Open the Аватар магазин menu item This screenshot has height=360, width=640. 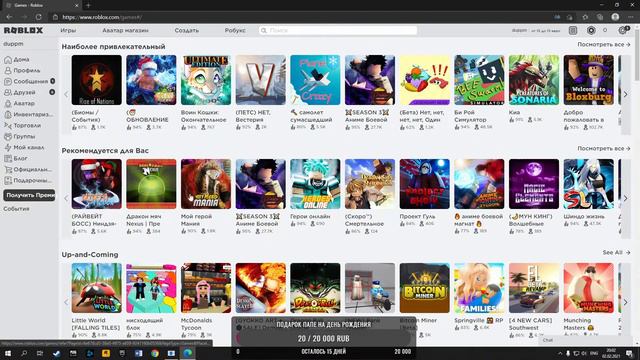click(125, 30)
